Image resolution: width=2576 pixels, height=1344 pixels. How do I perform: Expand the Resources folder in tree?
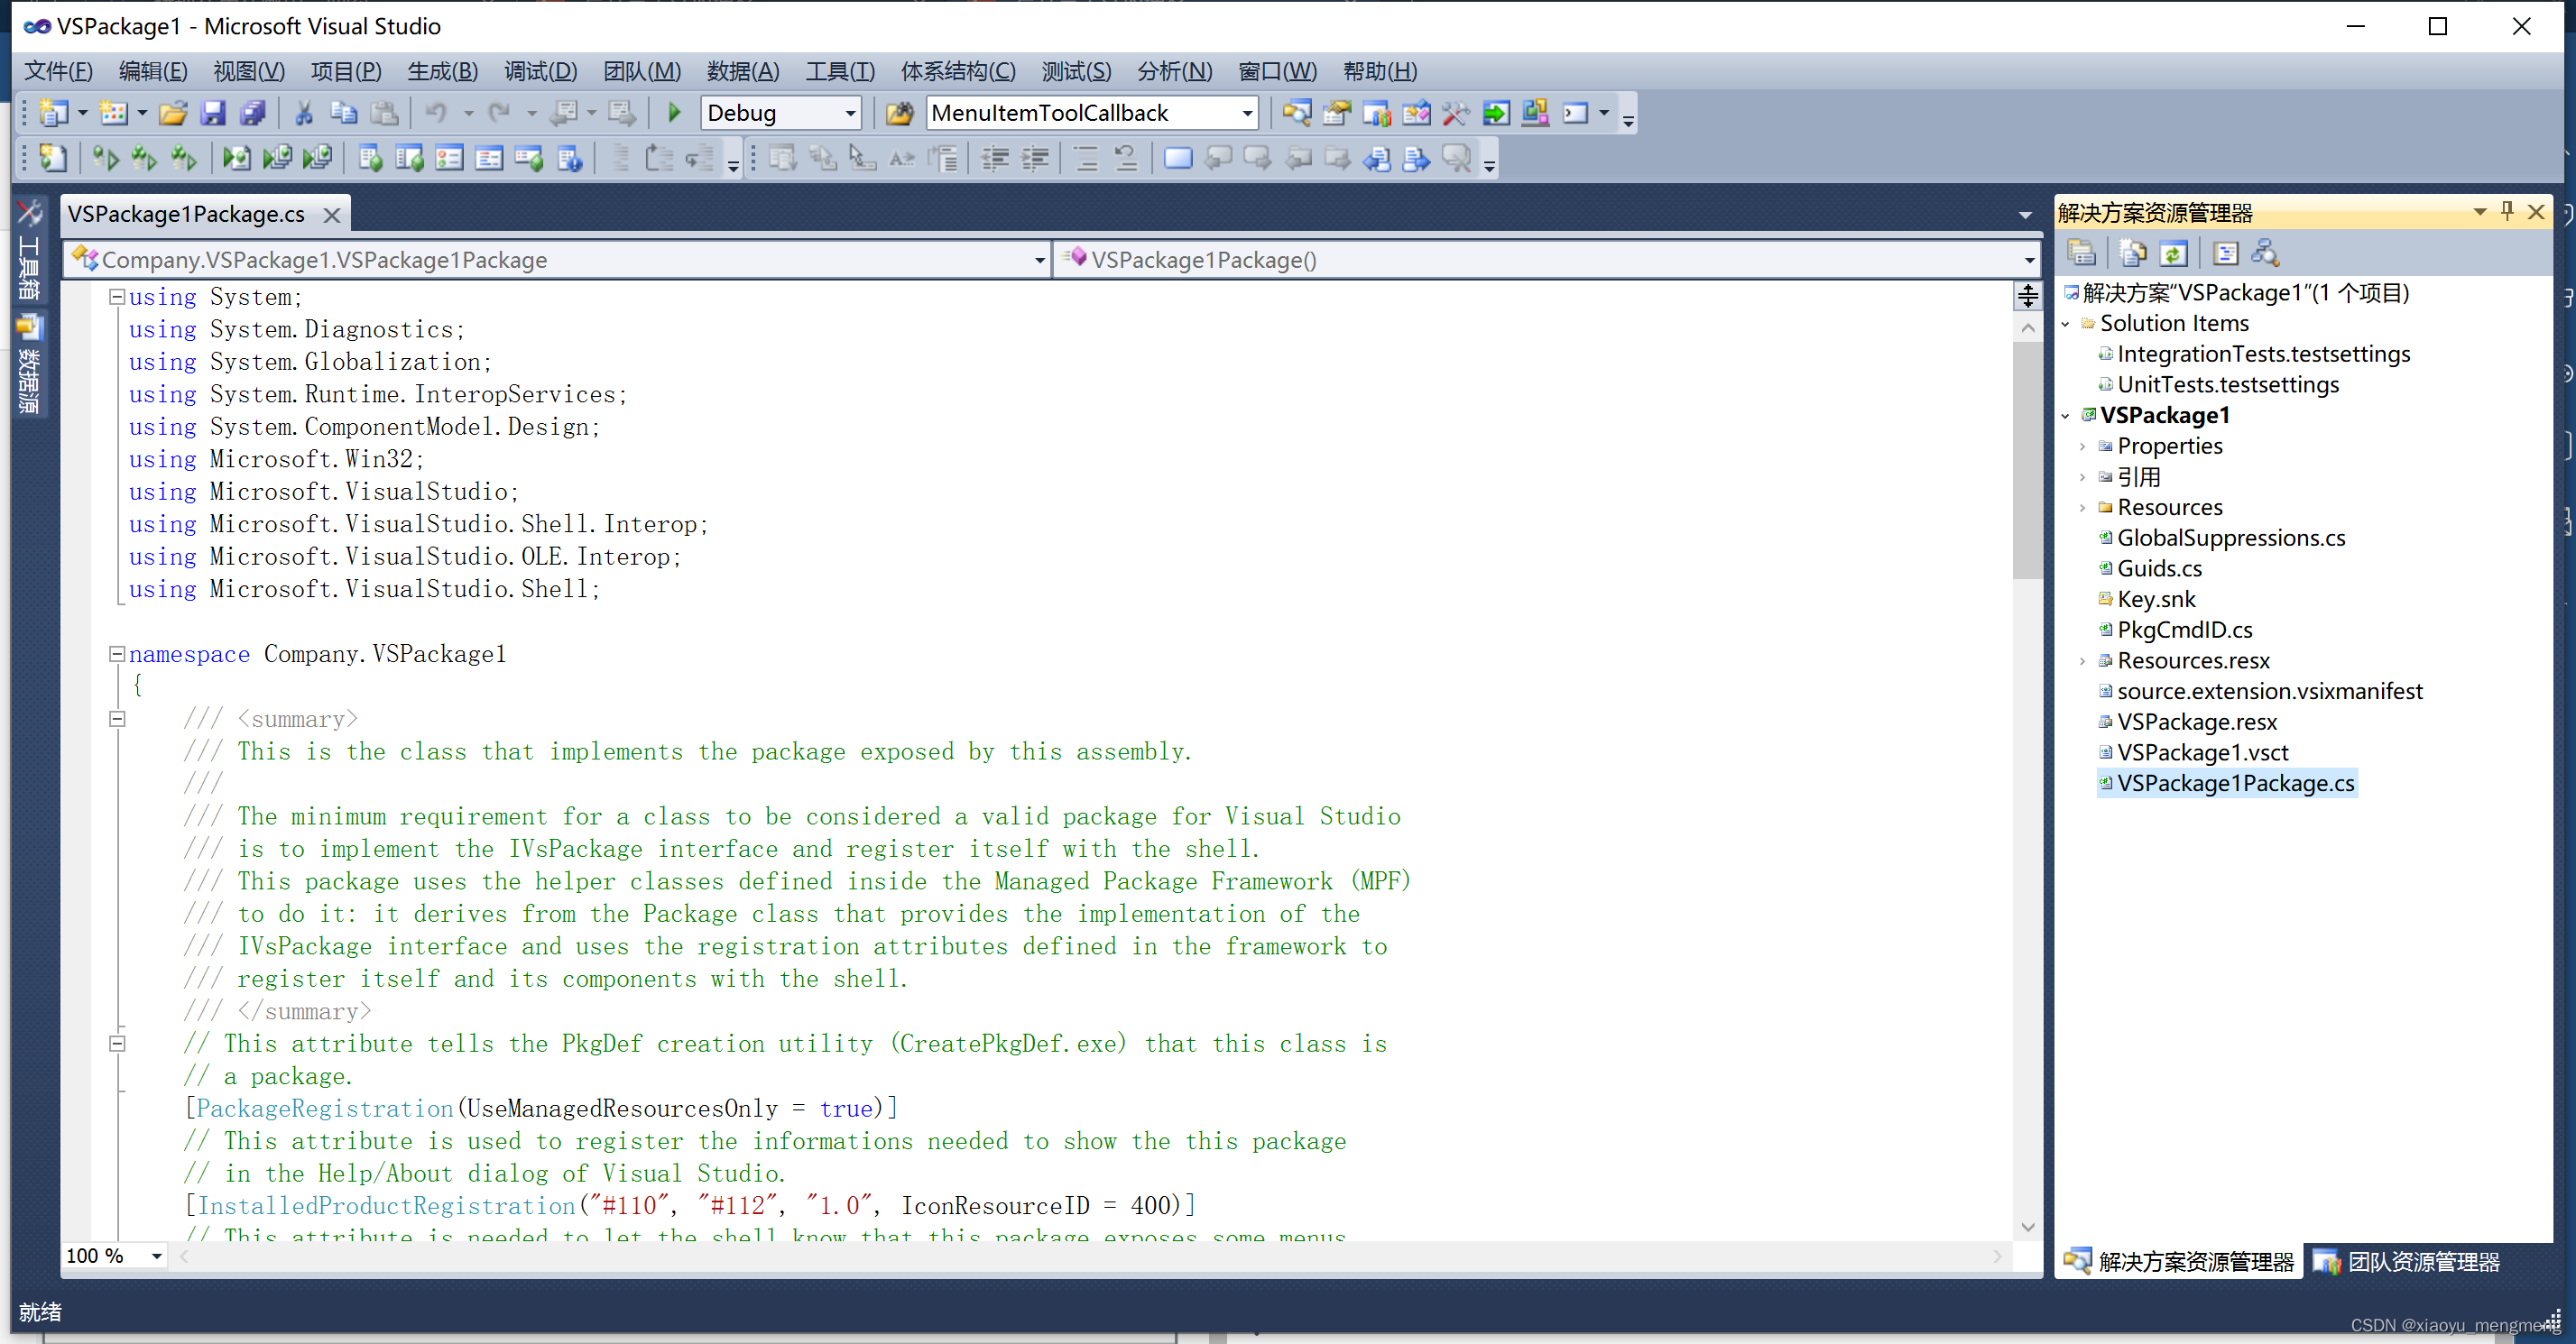click(x=2083, y=508)
